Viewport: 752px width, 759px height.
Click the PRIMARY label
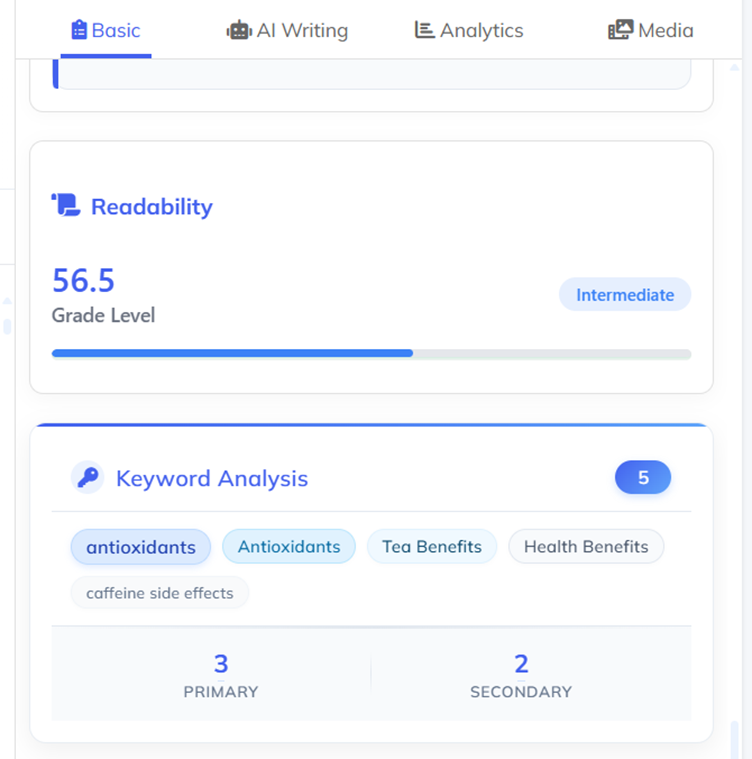(221, 692)
